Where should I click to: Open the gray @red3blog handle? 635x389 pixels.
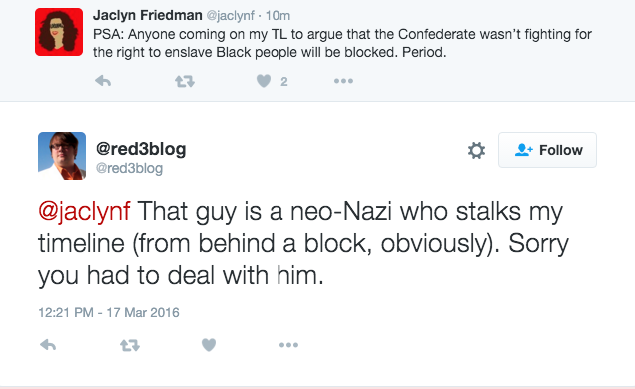tap(129, 168)
